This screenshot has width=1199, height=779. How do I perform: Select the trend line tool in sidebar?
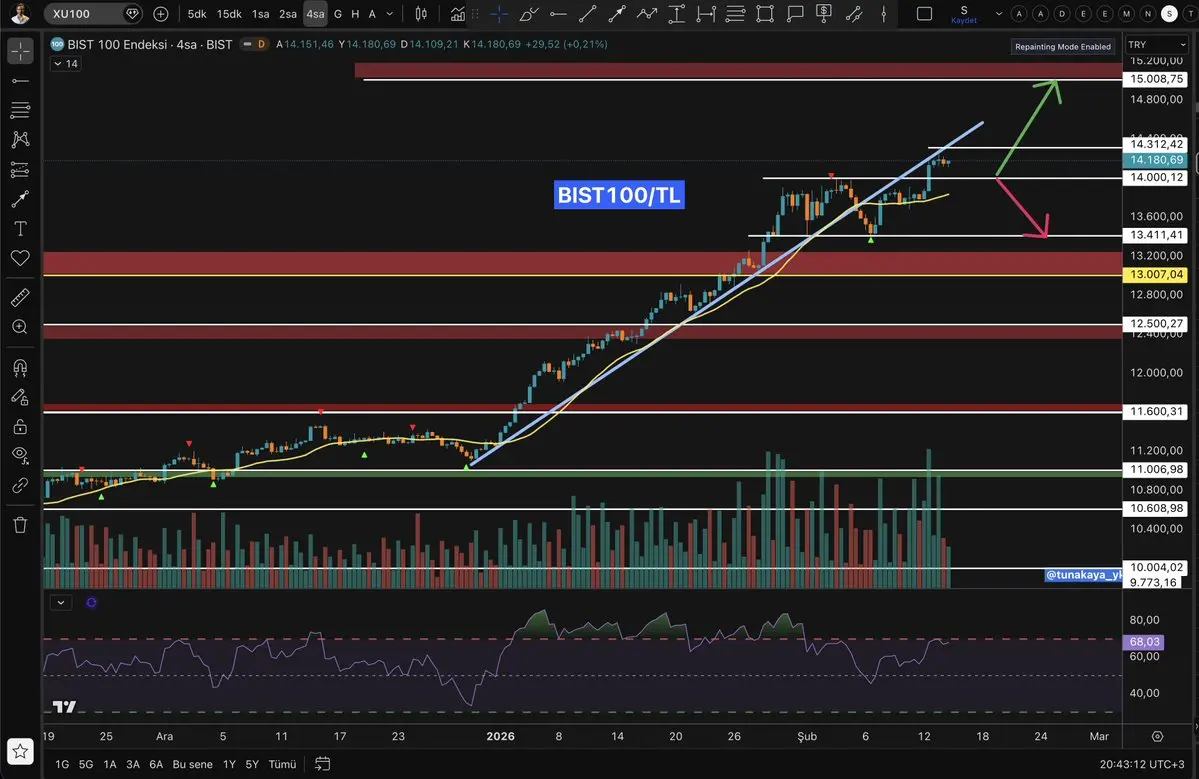click(x=21, y=81)
